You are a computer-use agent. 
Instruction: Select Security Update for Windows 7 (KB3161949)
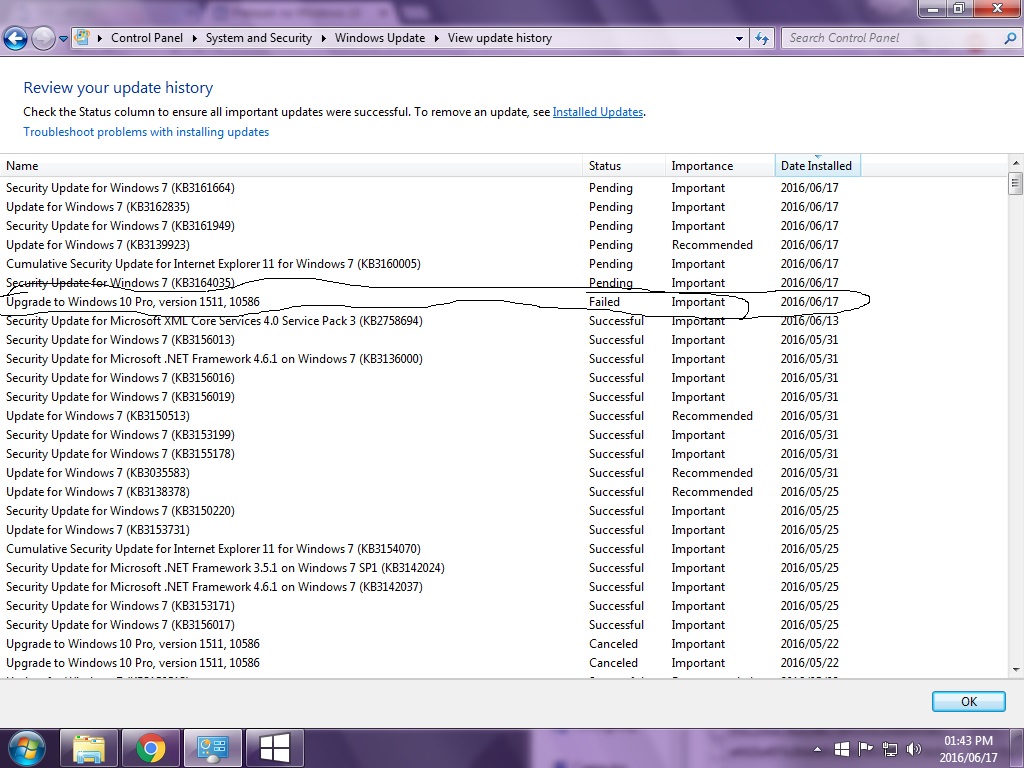pos(430,226)
